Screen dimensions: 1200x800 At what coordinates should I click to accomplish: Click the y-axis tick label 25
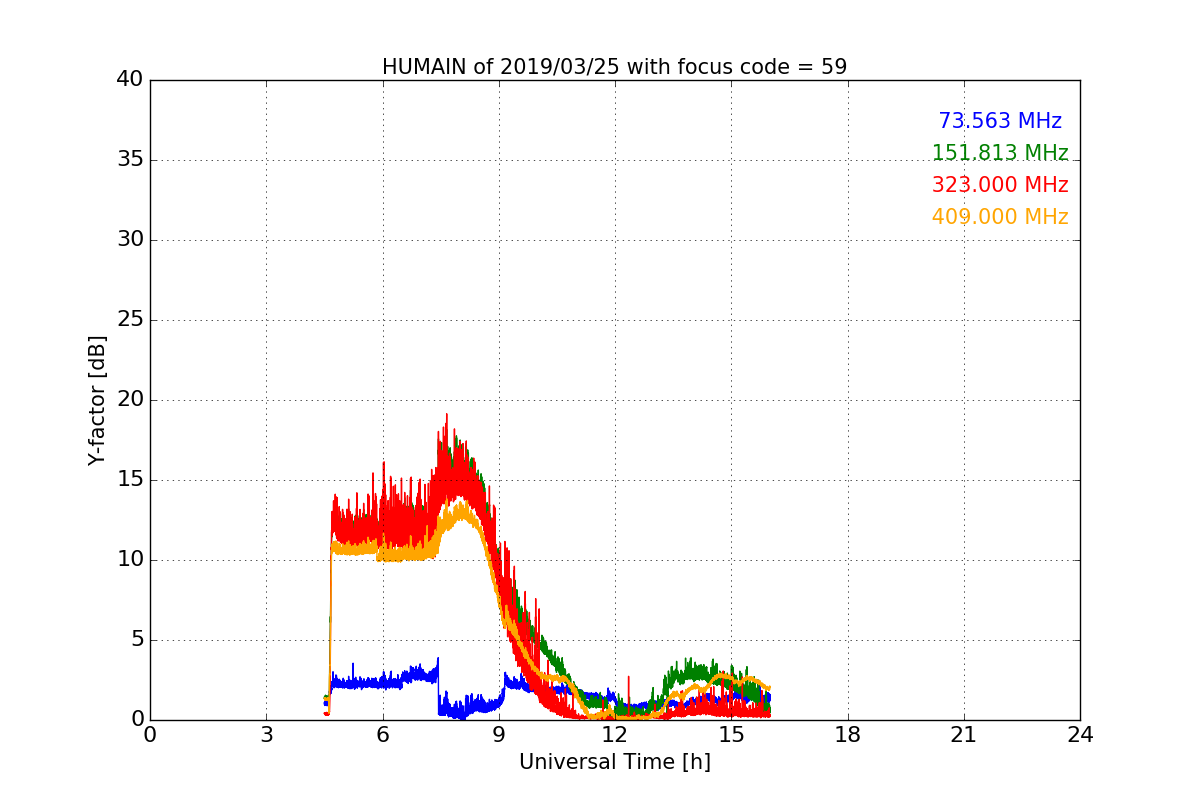coord(130,320)
